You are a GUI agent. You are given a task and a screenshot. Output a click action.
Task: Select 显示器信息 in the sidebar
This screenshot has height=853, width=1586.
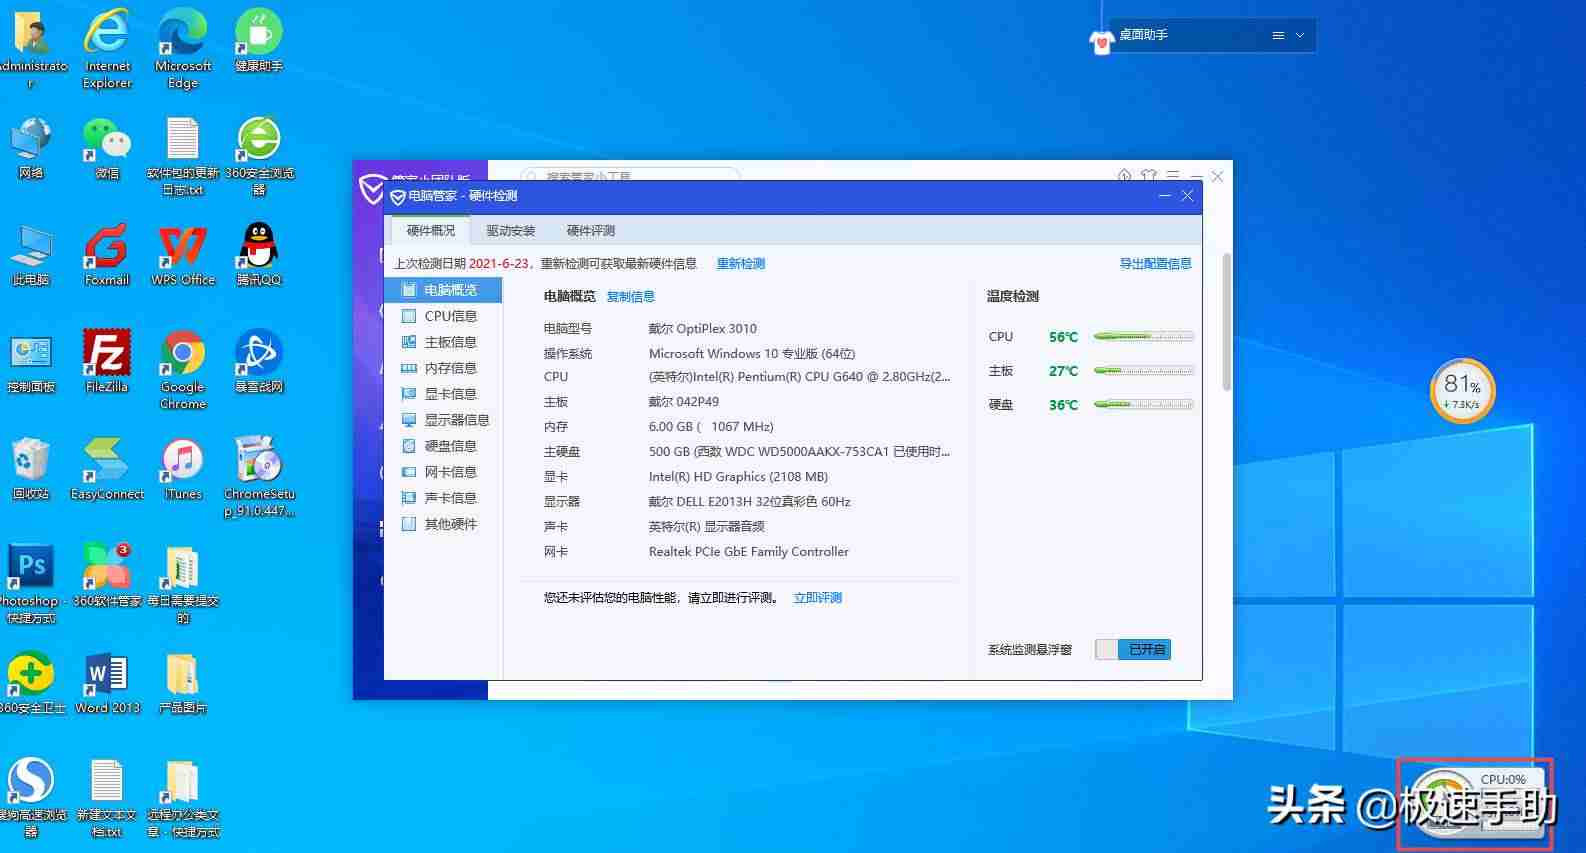click(443, 420)
